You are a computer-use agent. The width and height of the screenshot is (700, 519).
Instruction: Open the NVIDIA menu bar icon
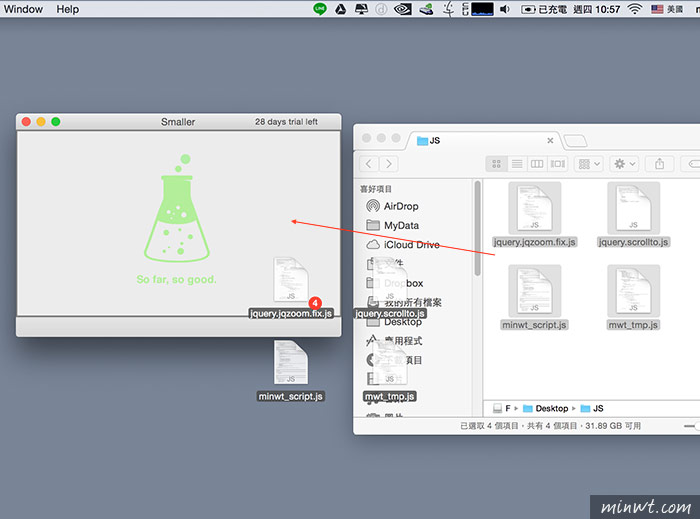pos(403,9)
